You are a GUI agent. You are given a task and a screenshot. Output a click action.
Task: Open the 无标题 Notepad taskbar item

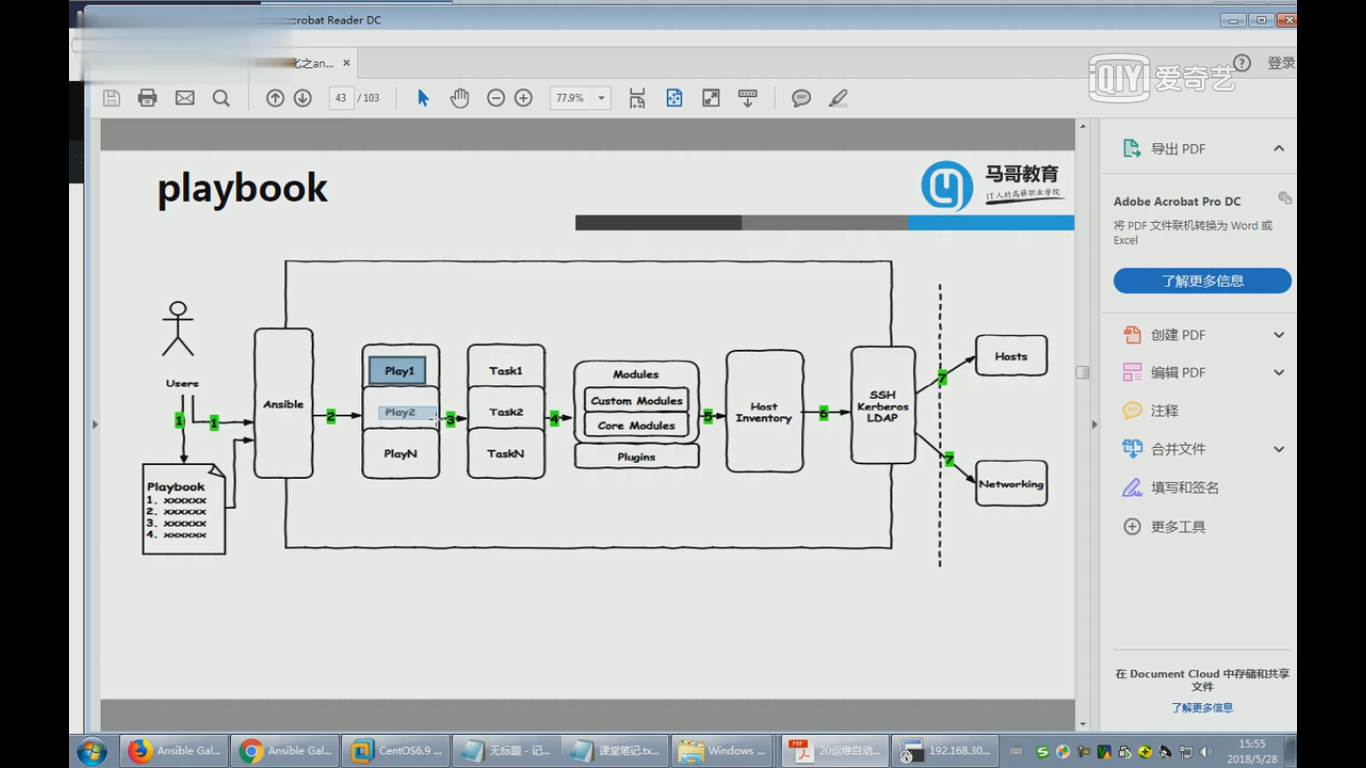tap(506, 751)
